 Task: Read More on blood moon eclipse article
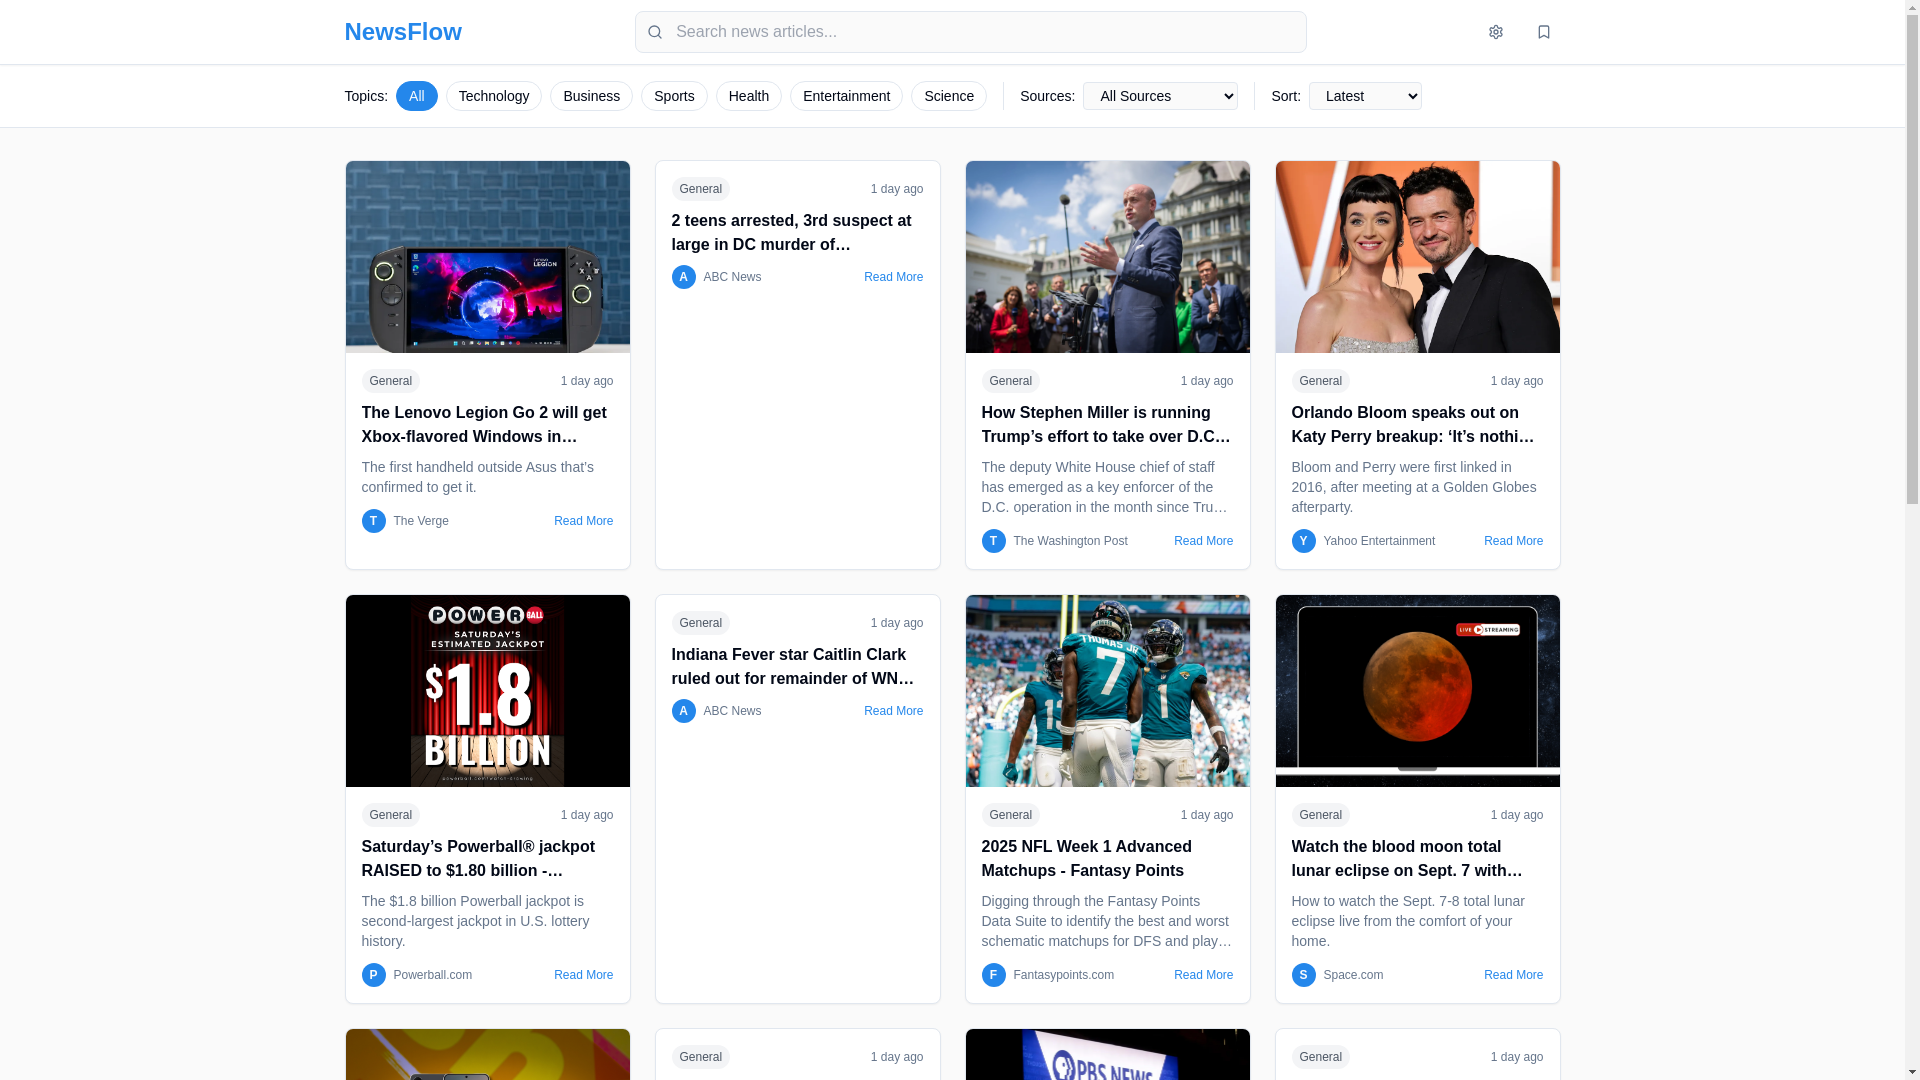(1513, 975)
